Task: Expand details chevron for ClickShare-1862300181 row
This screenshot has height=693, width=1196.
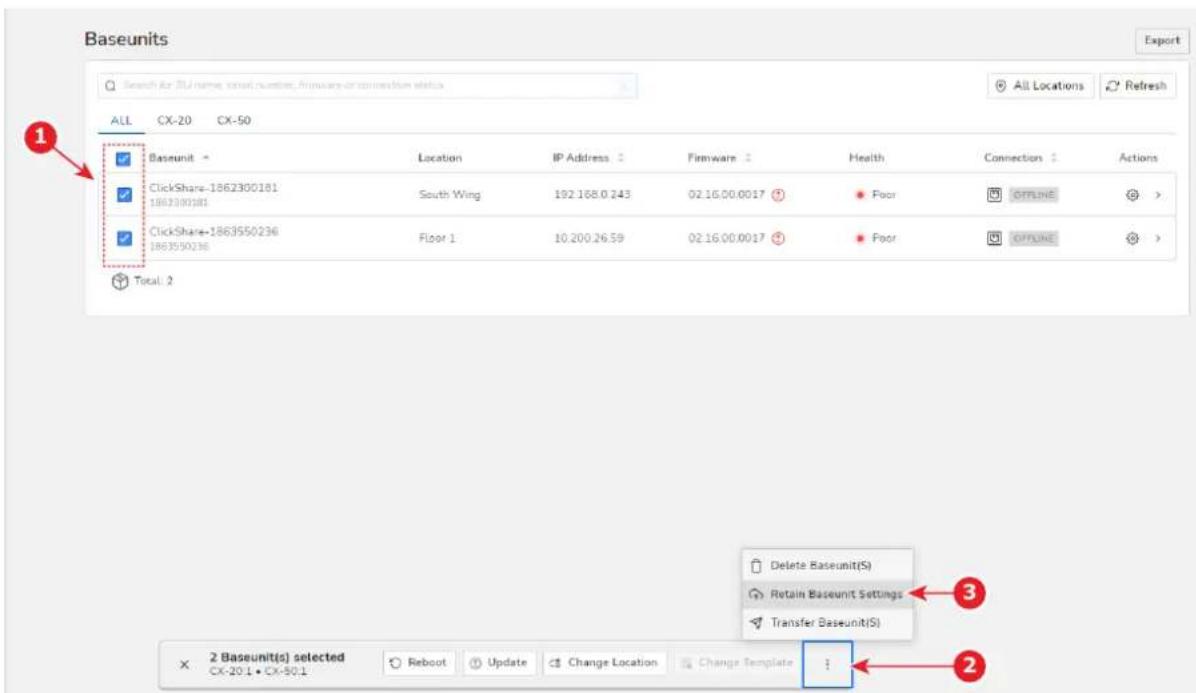Action: tap(1158, 195)
